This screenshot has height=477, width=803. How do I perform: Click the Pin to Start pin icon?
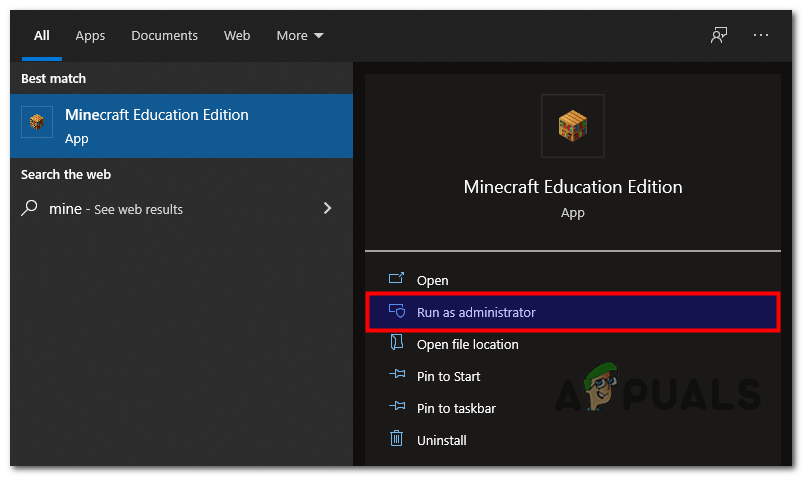tap(397, 374)
